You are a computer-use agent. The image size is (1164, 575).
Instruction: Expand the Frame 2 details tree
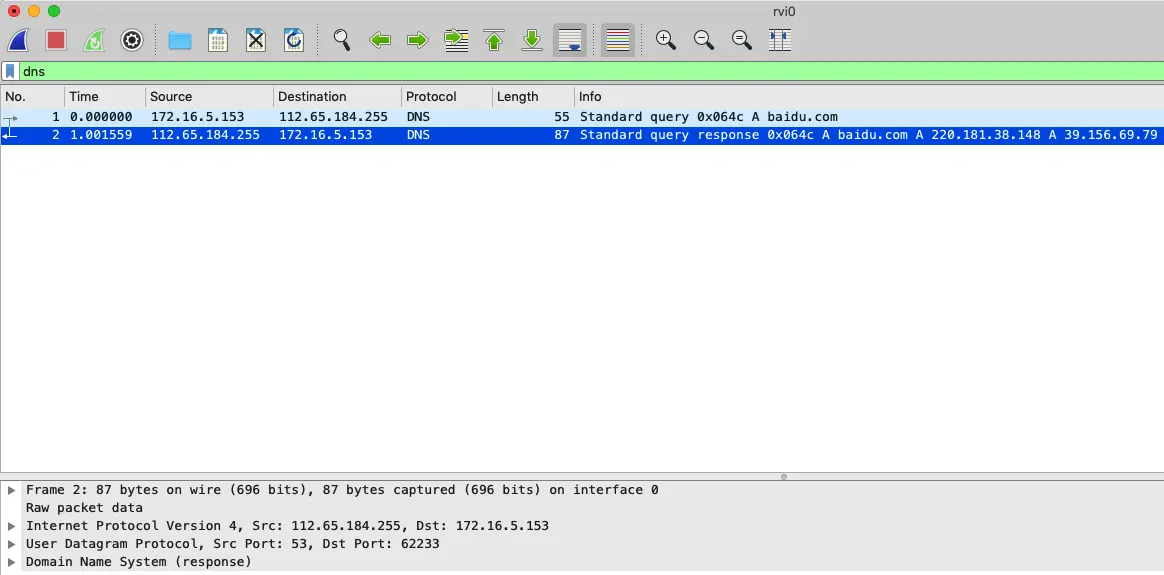click(11, 490)
